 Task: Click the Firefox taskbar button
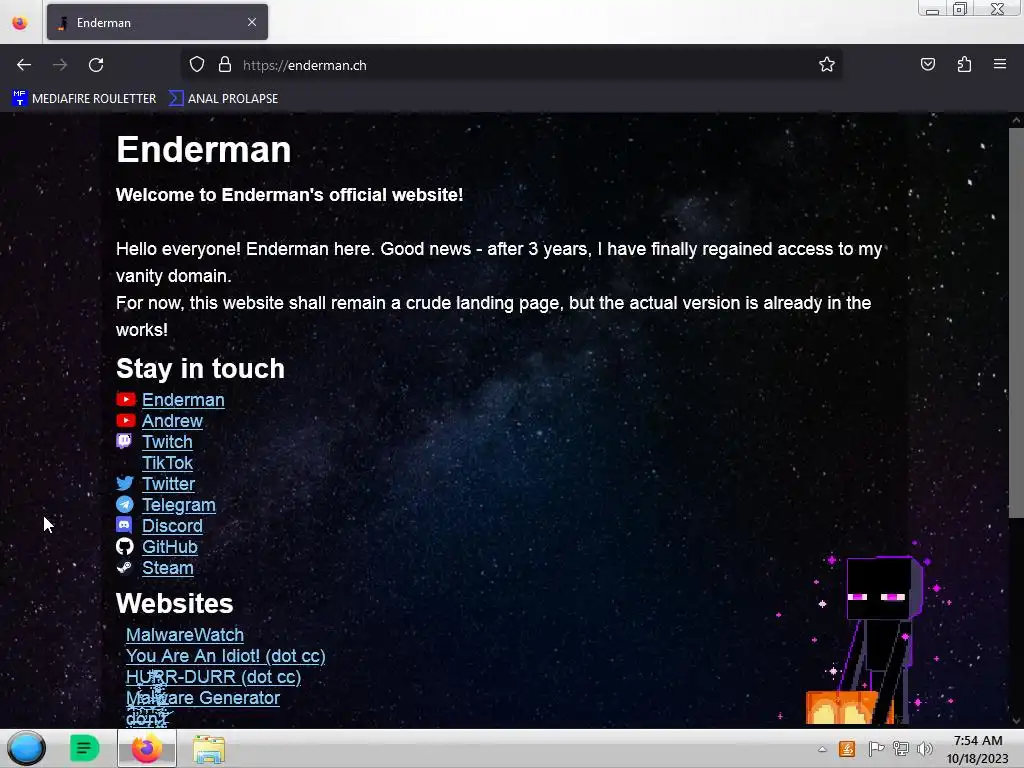coord(147,748)
